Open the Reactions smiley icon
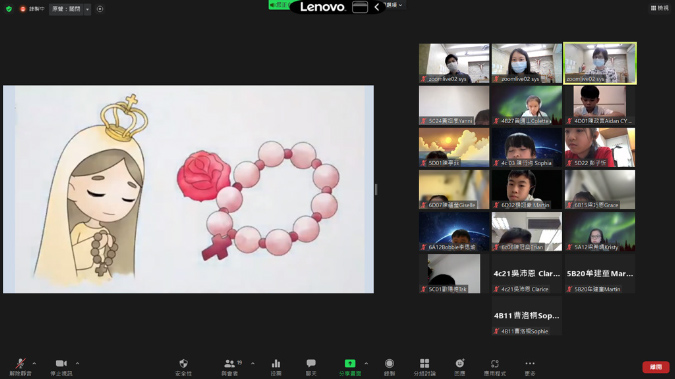Screen dimensions: 675x379 tap(460, 367)
